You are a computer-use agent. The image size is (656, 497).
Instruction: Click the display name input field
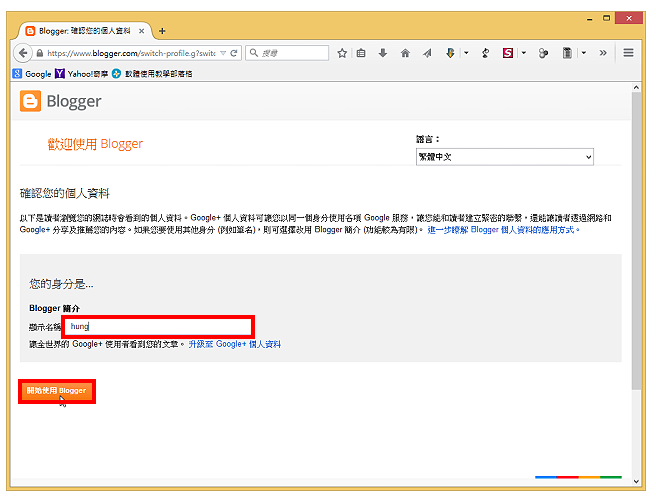[158, 327]
